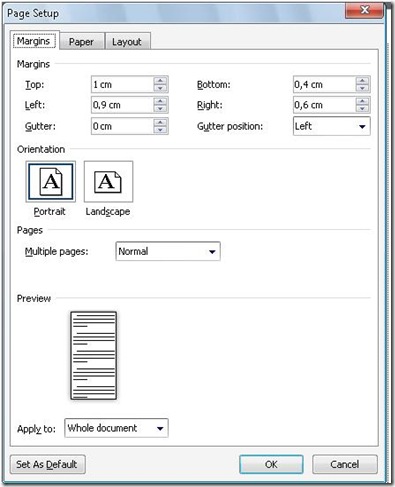Decrease Bottom margin with down arrow
The height and width of the screenshot is (487, 395).
coord(362,88)
